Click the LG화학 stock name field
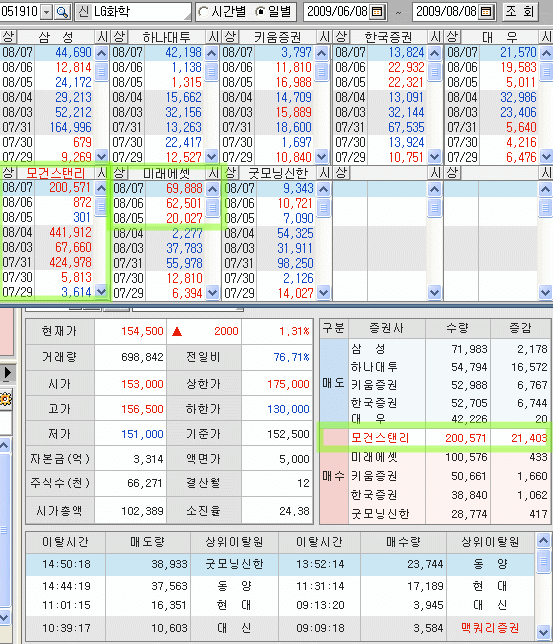The width and height of the screenshot is (553, 644). 140,12
